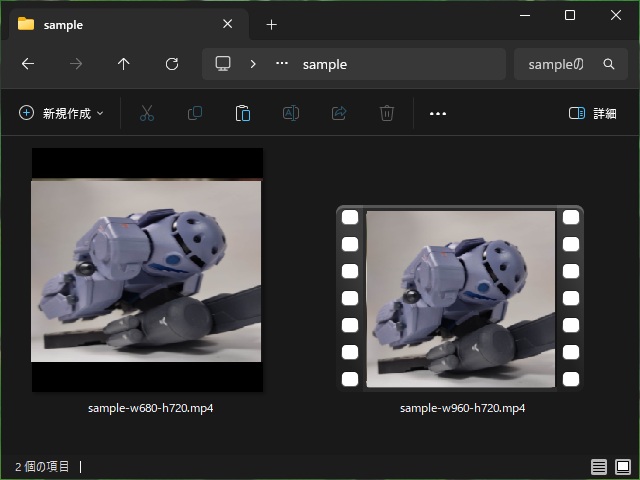Image resolution: width=640 pixels, height=480 pixels.
Task: Click the Paste clipboard icon
Action: (243, 113)
